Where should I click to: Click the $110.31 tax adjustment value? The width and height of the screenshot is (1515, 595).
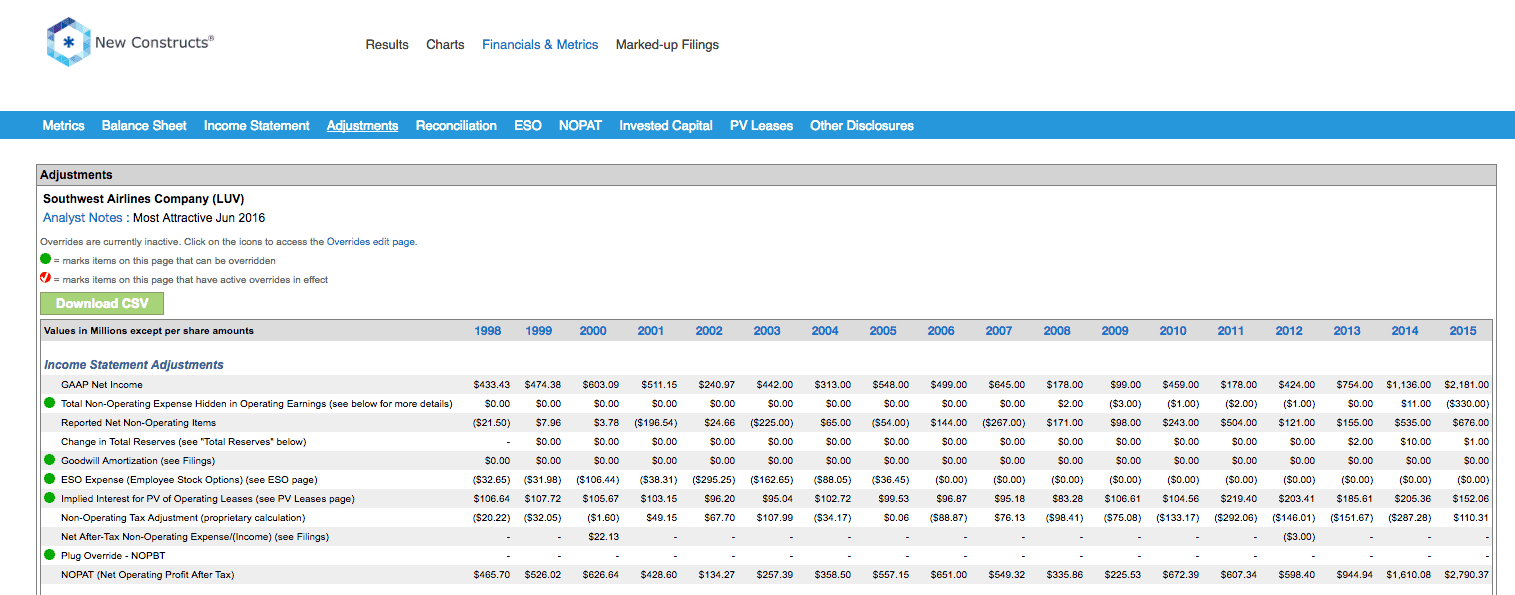(1471, 517)
